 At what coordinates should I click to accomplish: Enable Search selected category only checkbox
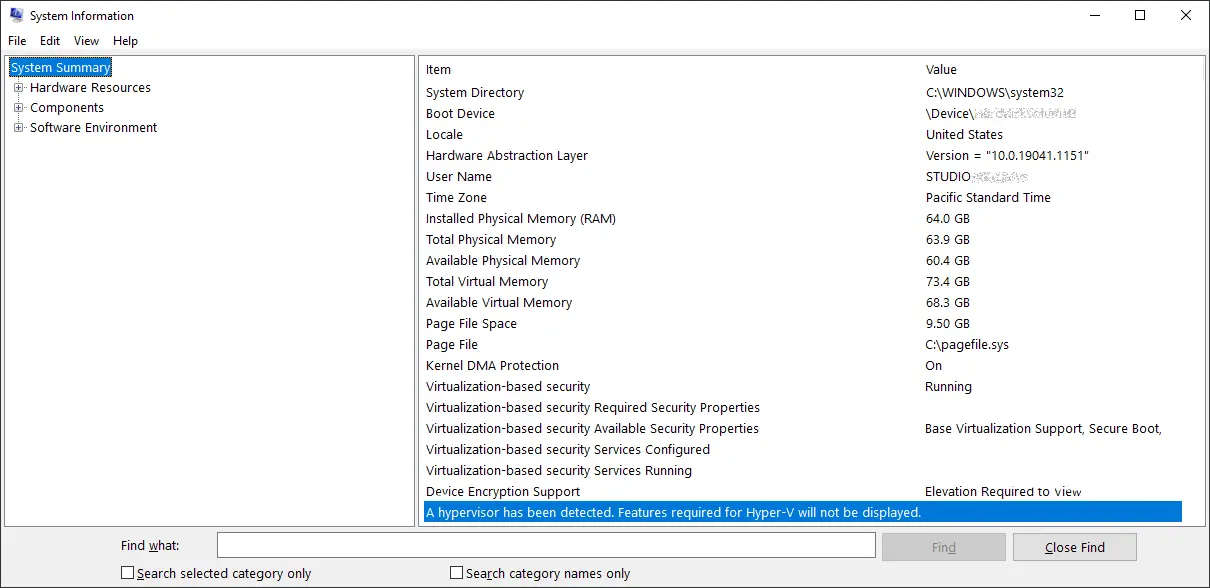(x=127, y=573)
